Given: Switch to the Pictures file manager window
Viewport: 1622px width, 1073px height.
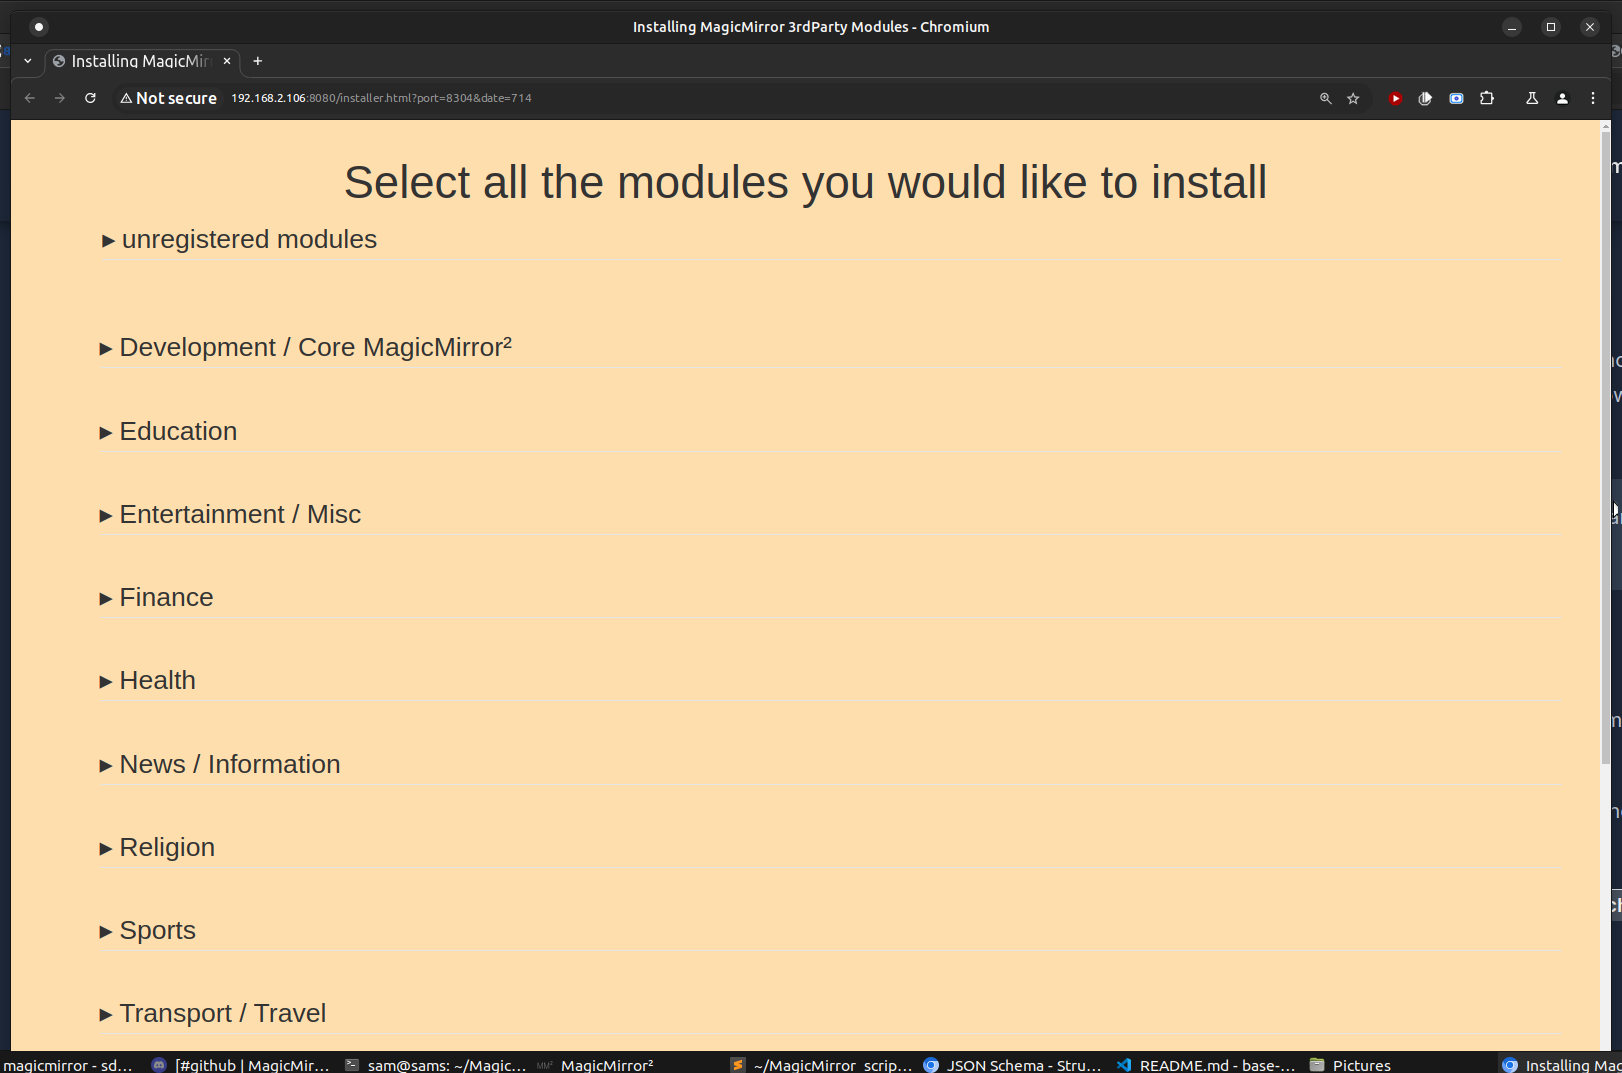Looking at the screenshot, I should tap(1351, 1065).
